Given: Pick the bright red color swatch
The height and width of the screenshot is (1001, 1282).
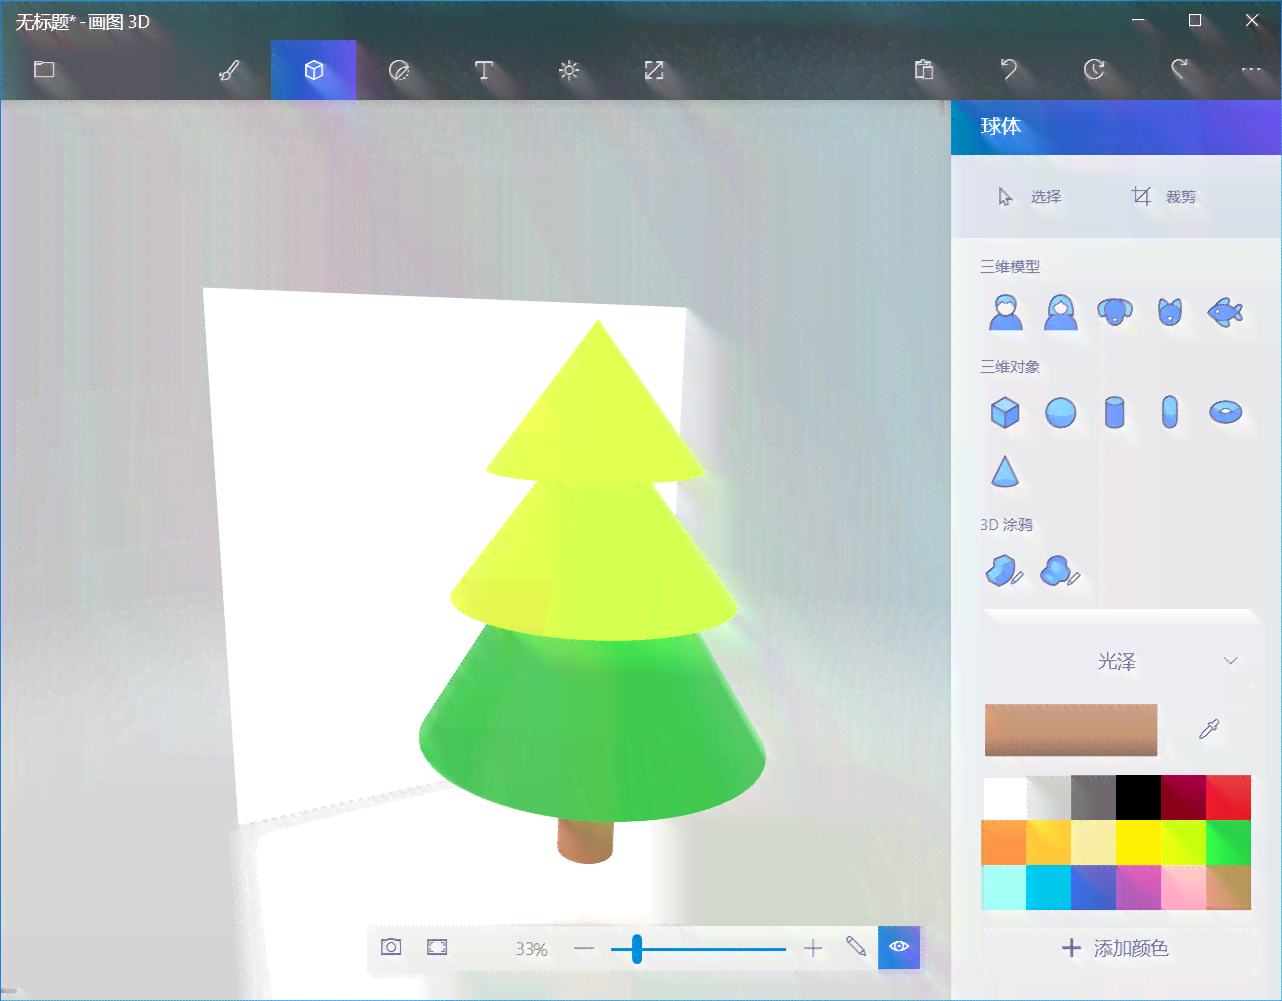Looking at the screenshot, I should pyautogui.click(x=1229, y=798).
